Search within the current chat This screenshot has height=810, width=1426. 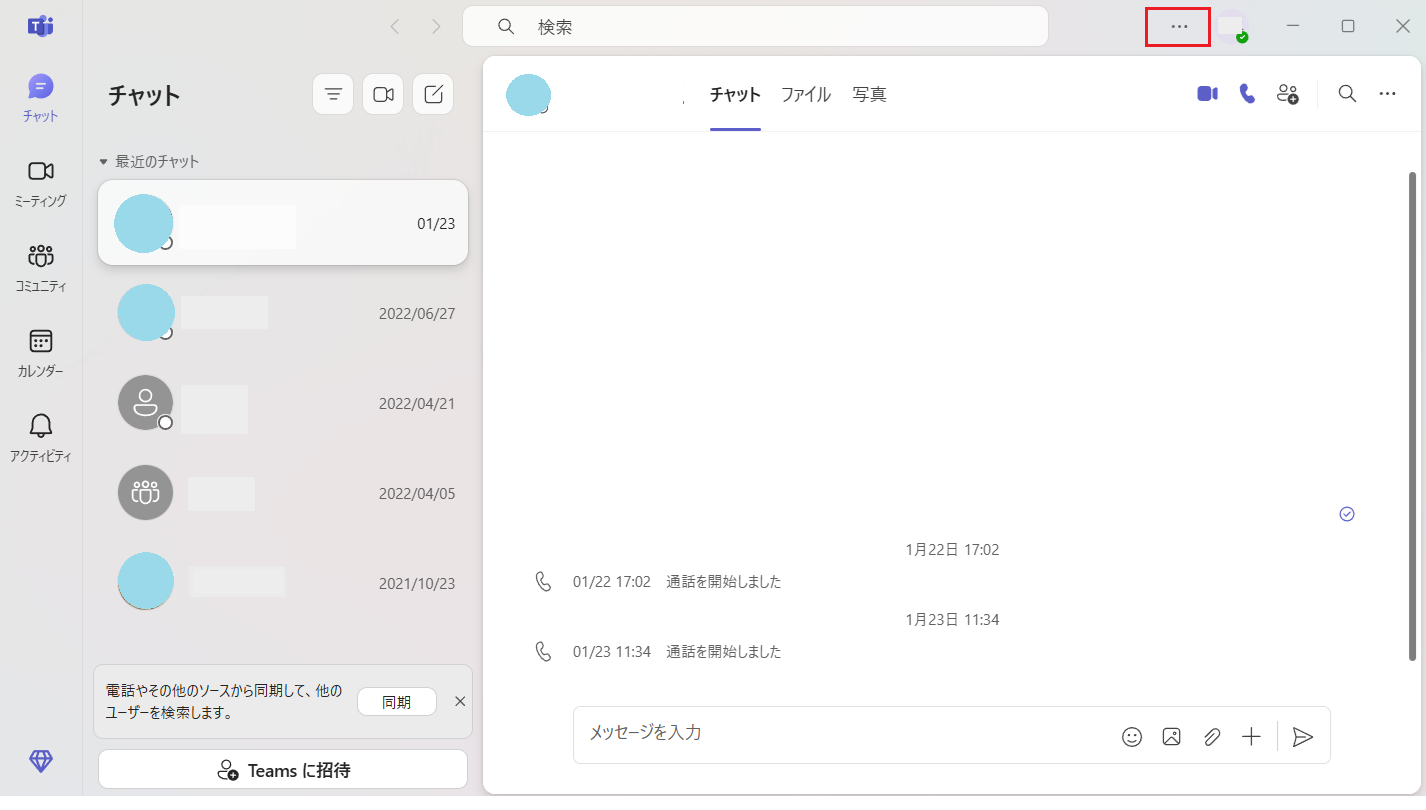tap(1347, 94)
